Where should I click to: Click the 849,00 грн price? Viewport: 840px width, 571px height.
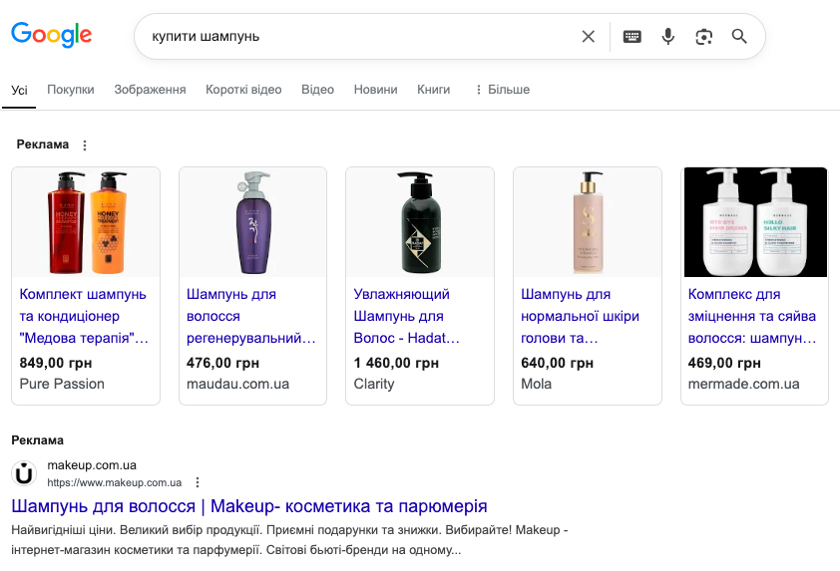56,363
